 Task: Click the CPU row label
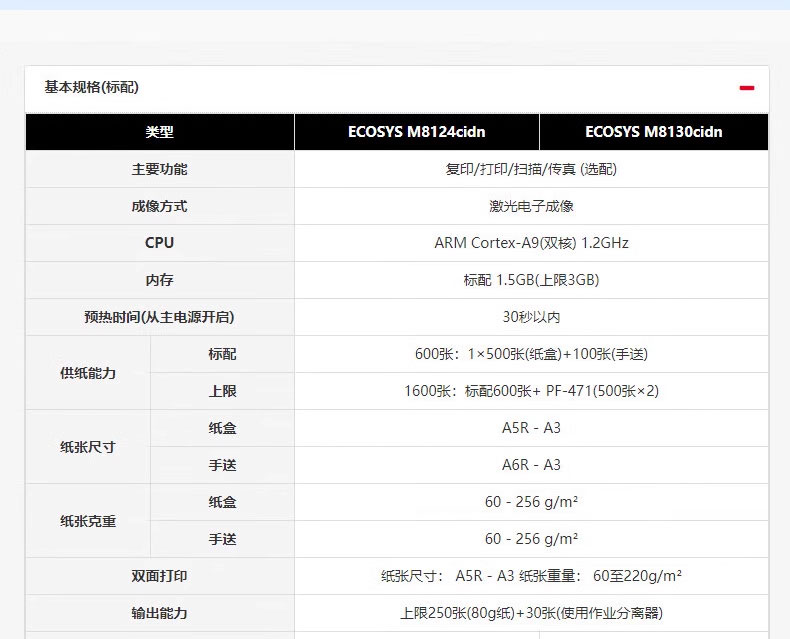159,243
